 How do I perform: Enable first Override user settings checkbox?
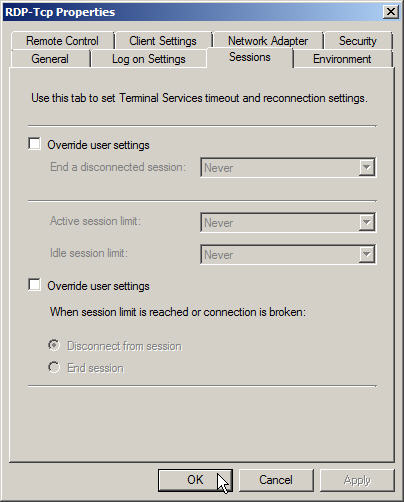[35, 144]
